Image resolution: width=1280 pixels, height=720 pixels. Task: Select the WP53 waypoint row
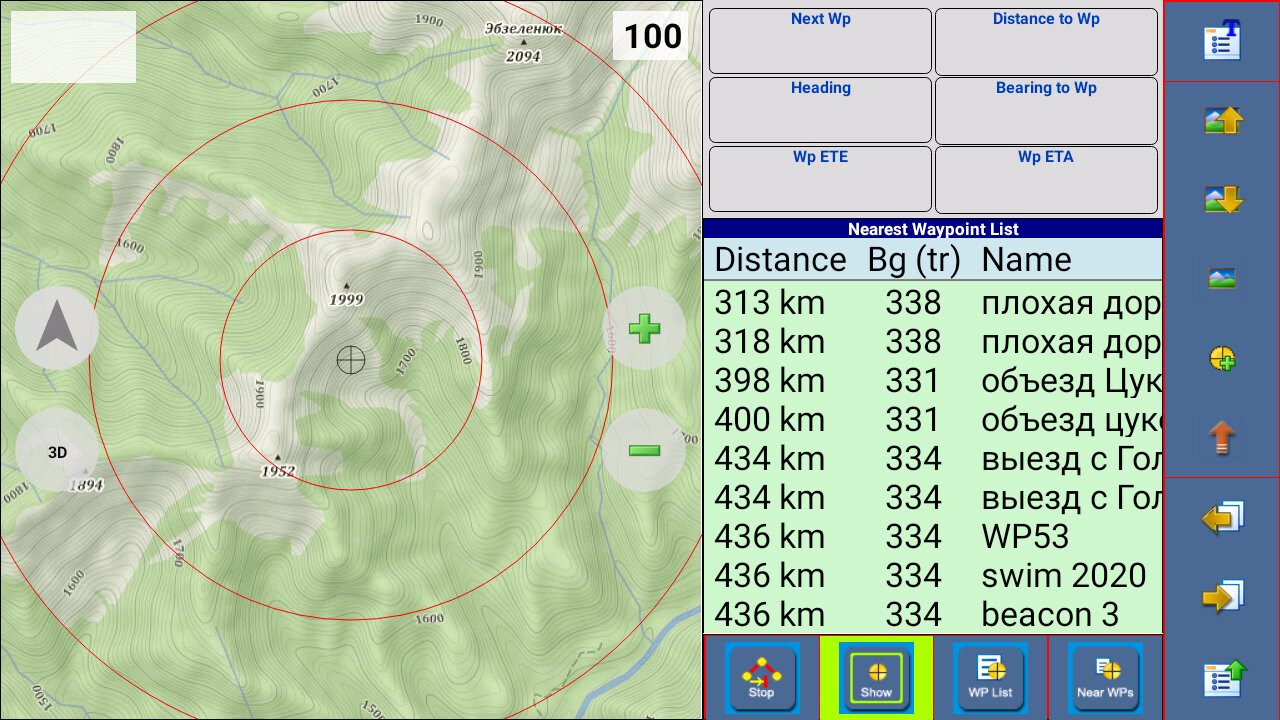click(x=932, y=537)
